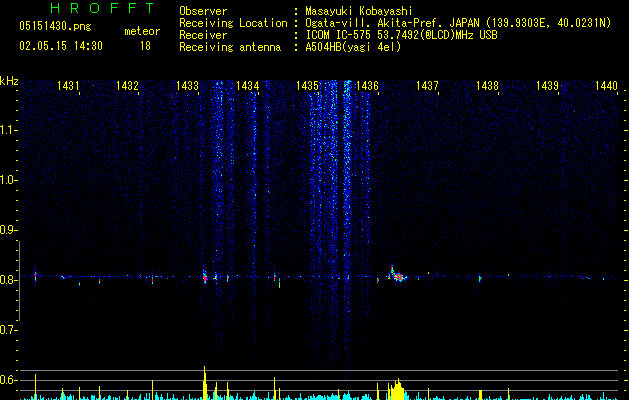This screenshot has height=400, width=629.
Task: Click the 1433 time marker
Action: (188, 86)
